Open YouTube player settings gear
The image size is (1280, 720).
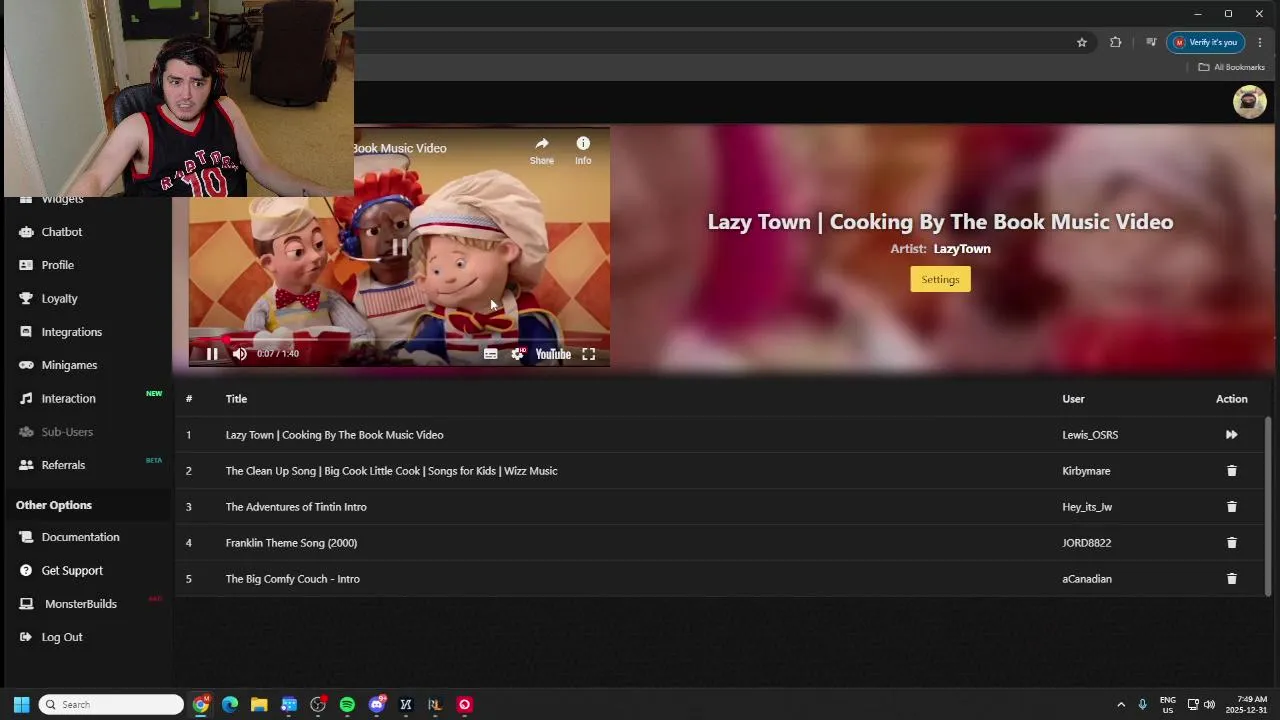[x=517, y=354]
